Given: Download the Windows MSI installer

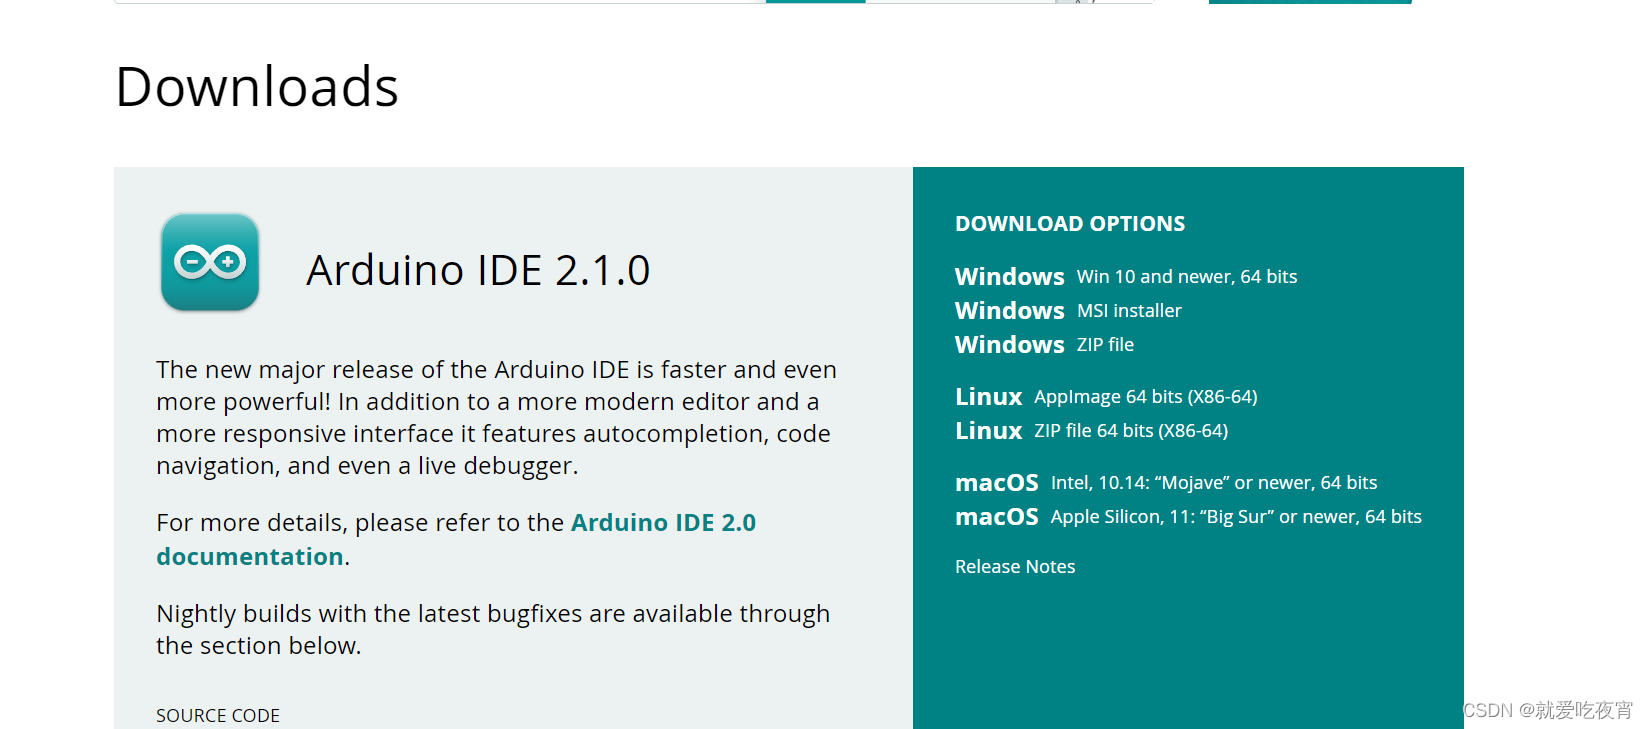Looking at the screenshot, I should point(1068,311).
